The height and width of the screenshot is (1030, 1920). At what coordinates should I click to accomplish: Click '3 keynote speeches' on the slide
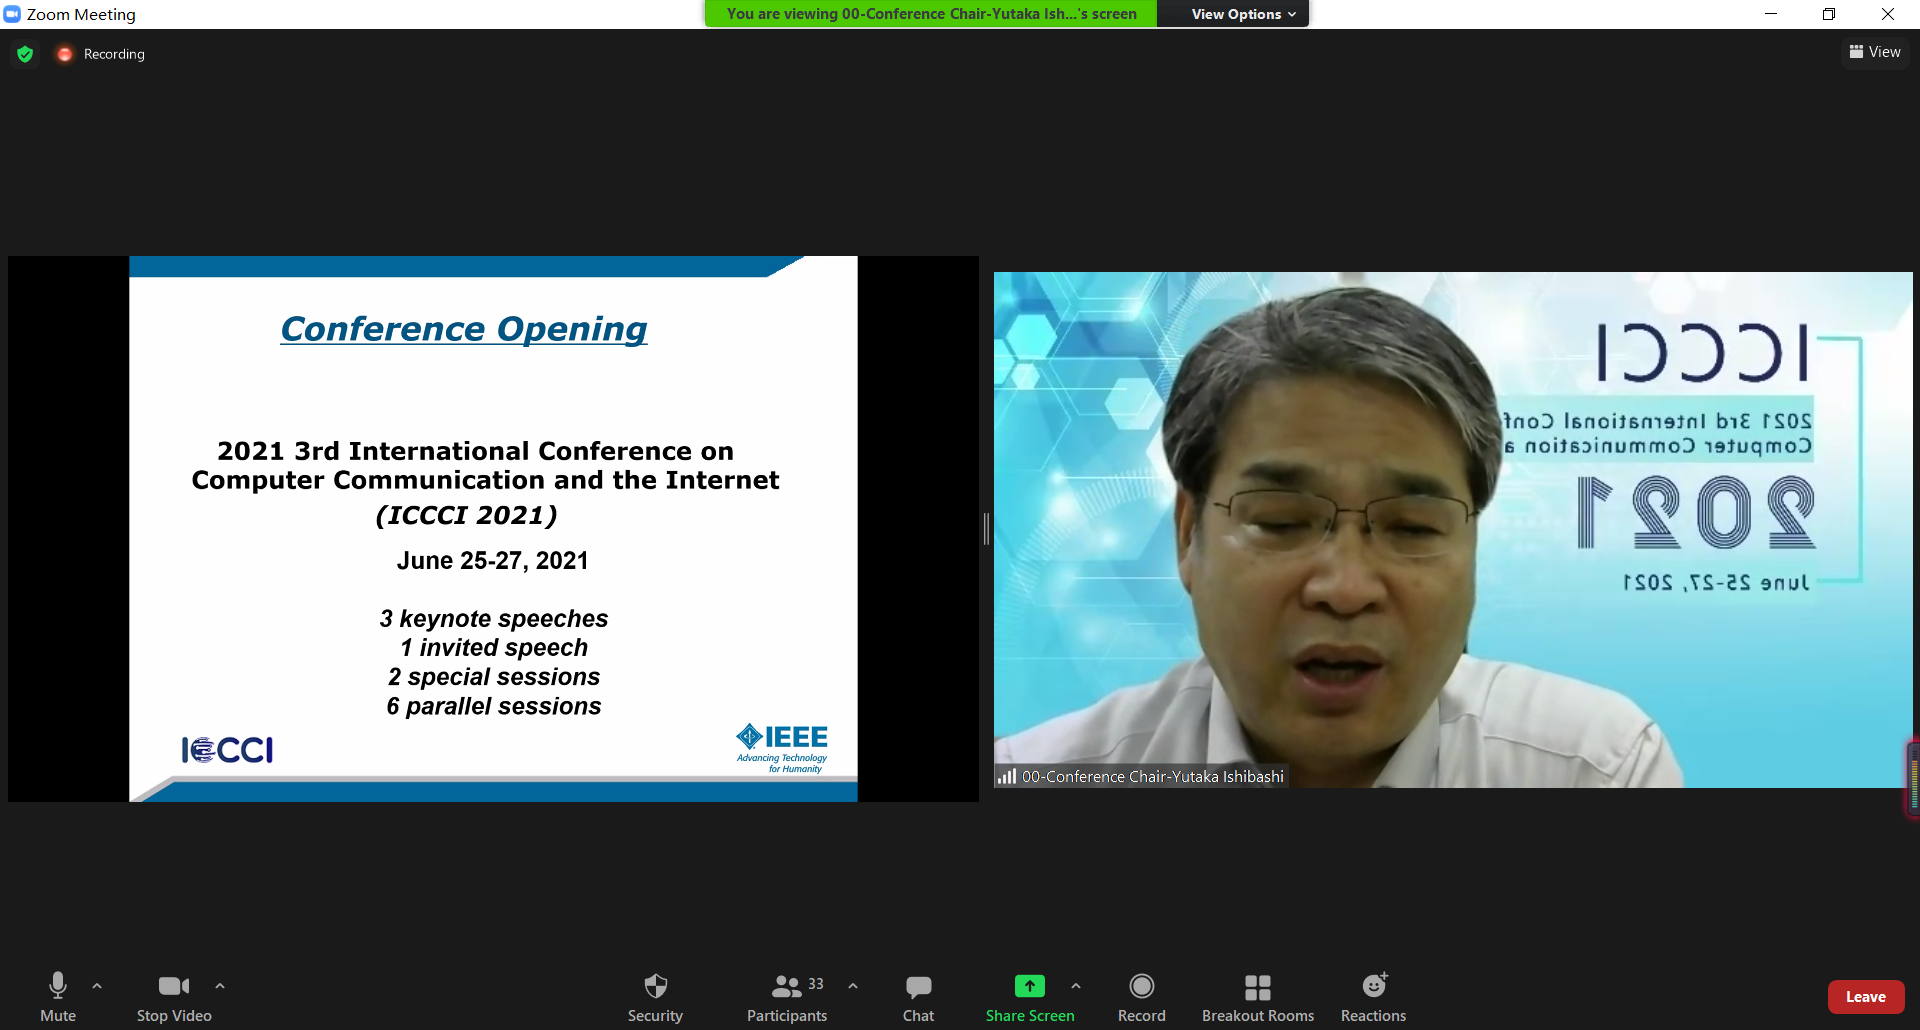[494, 619]
